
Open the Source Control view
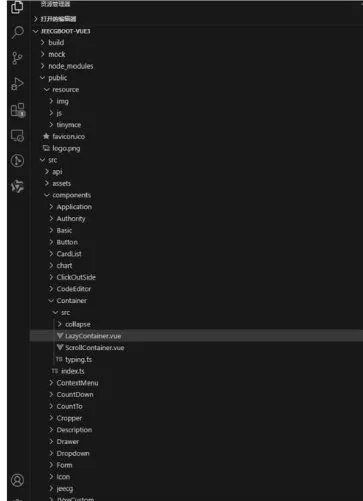[x=17, y=58]
